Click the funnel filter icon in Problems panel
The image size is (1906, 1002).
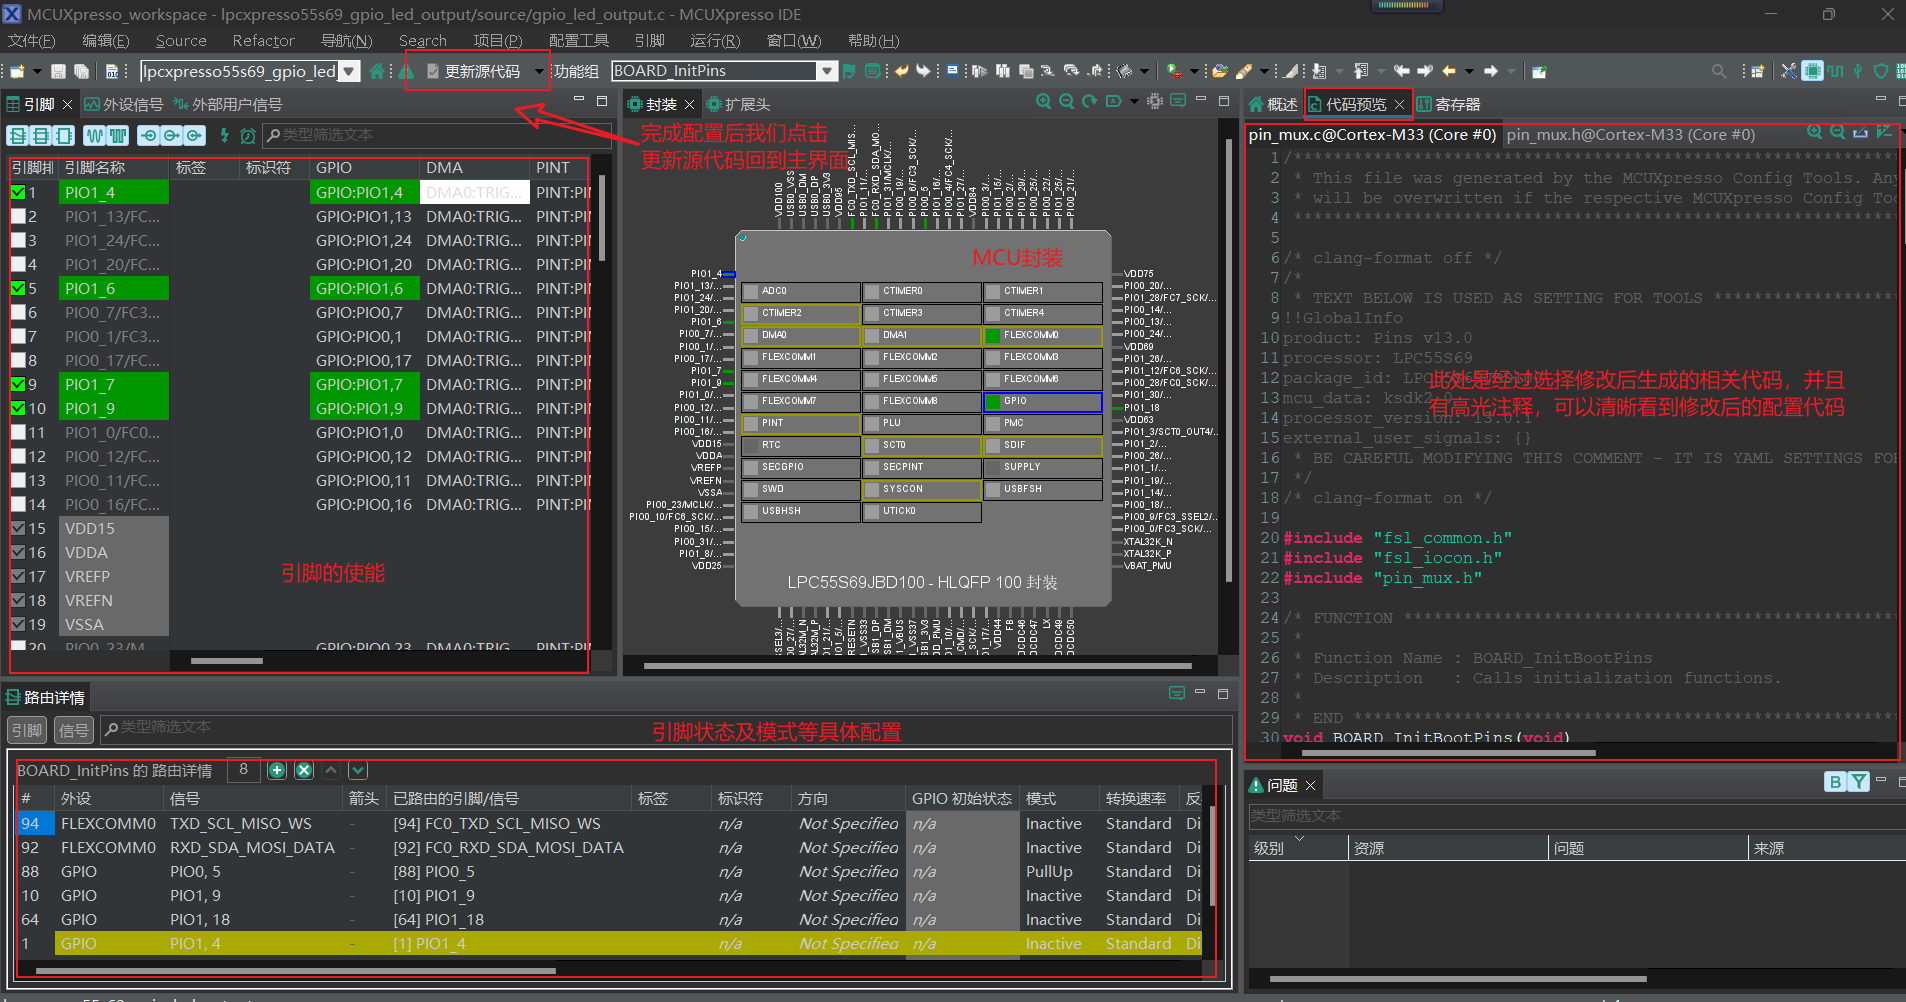(1858, 782)
